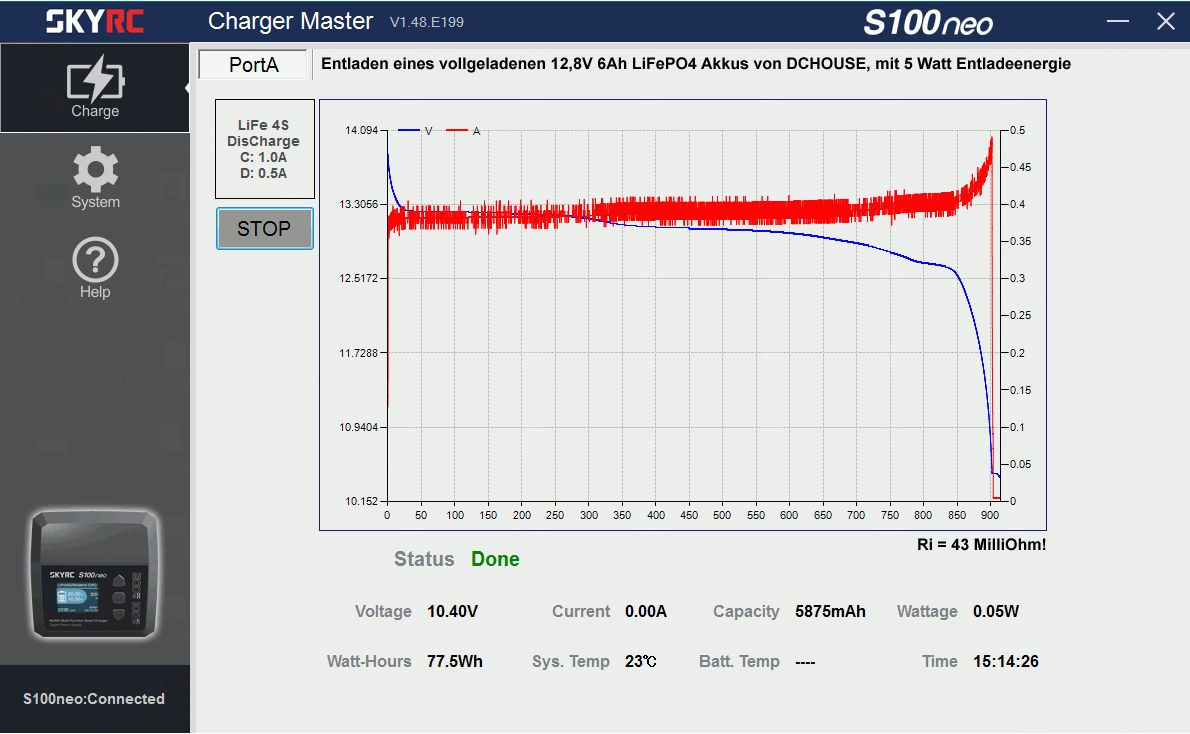Image resolution: width=1190 pixels, height=734 pixels.
Task: Minimize the Charger Master window
Action: click(x=1118, y=22)
